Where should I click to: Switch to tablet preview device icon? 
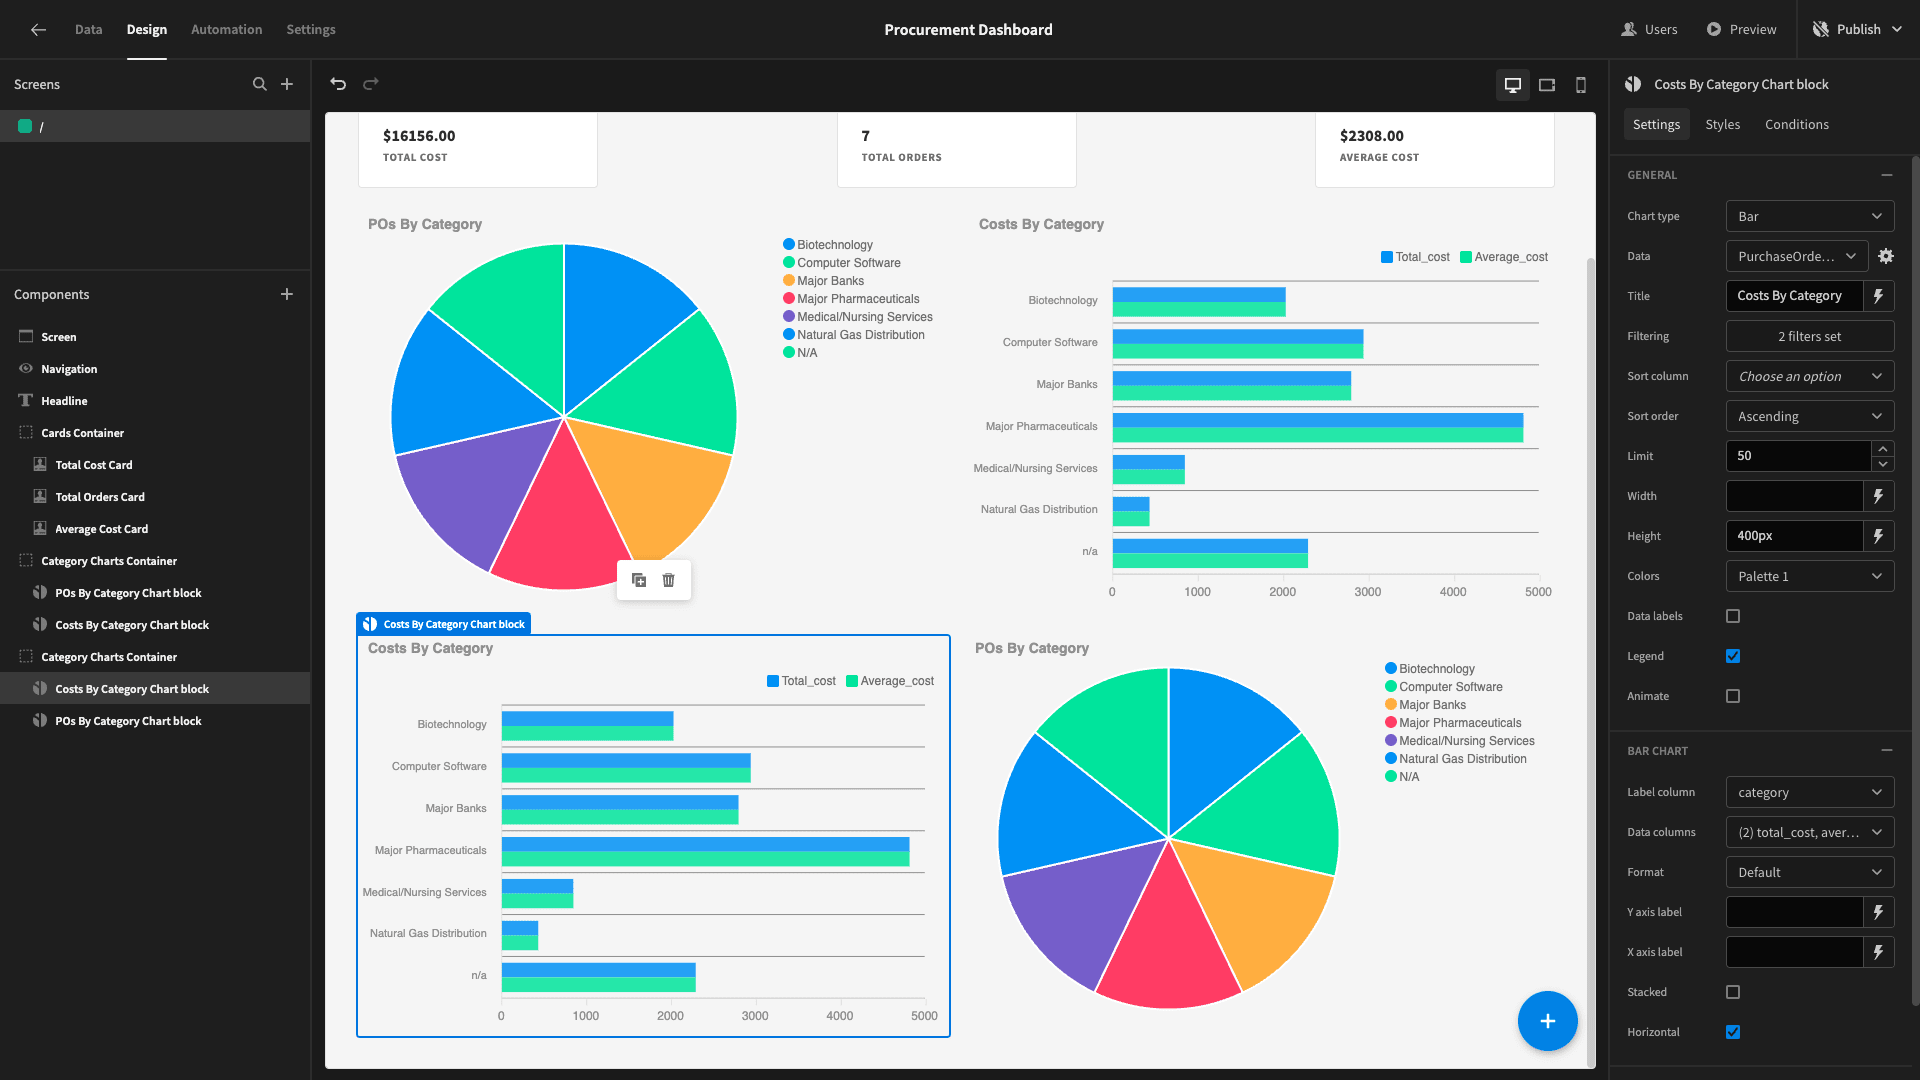(x=1547, y=85)
